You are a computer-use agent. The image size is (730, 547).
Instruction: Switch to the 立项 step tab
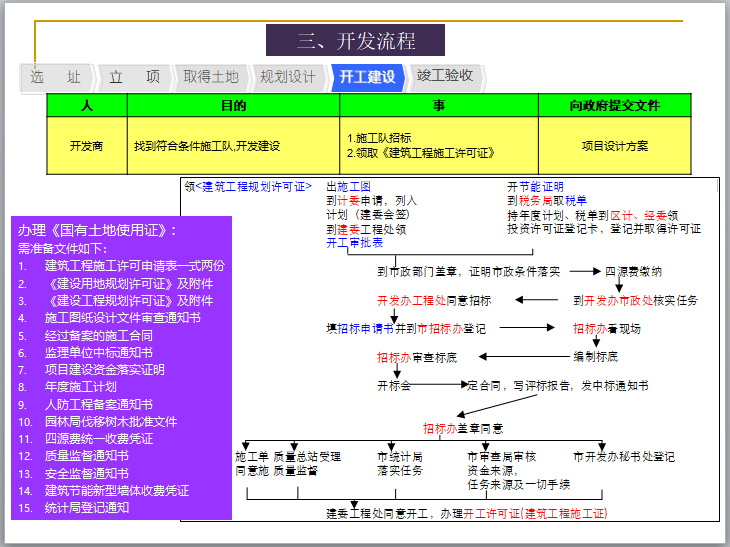point(134,77)
